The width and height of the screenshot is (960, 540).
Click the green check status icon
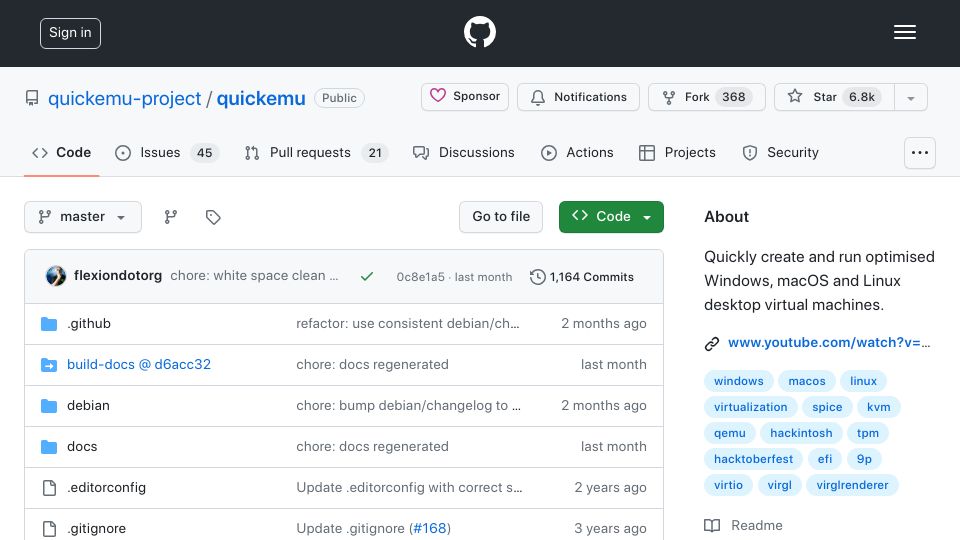(367, 277)
